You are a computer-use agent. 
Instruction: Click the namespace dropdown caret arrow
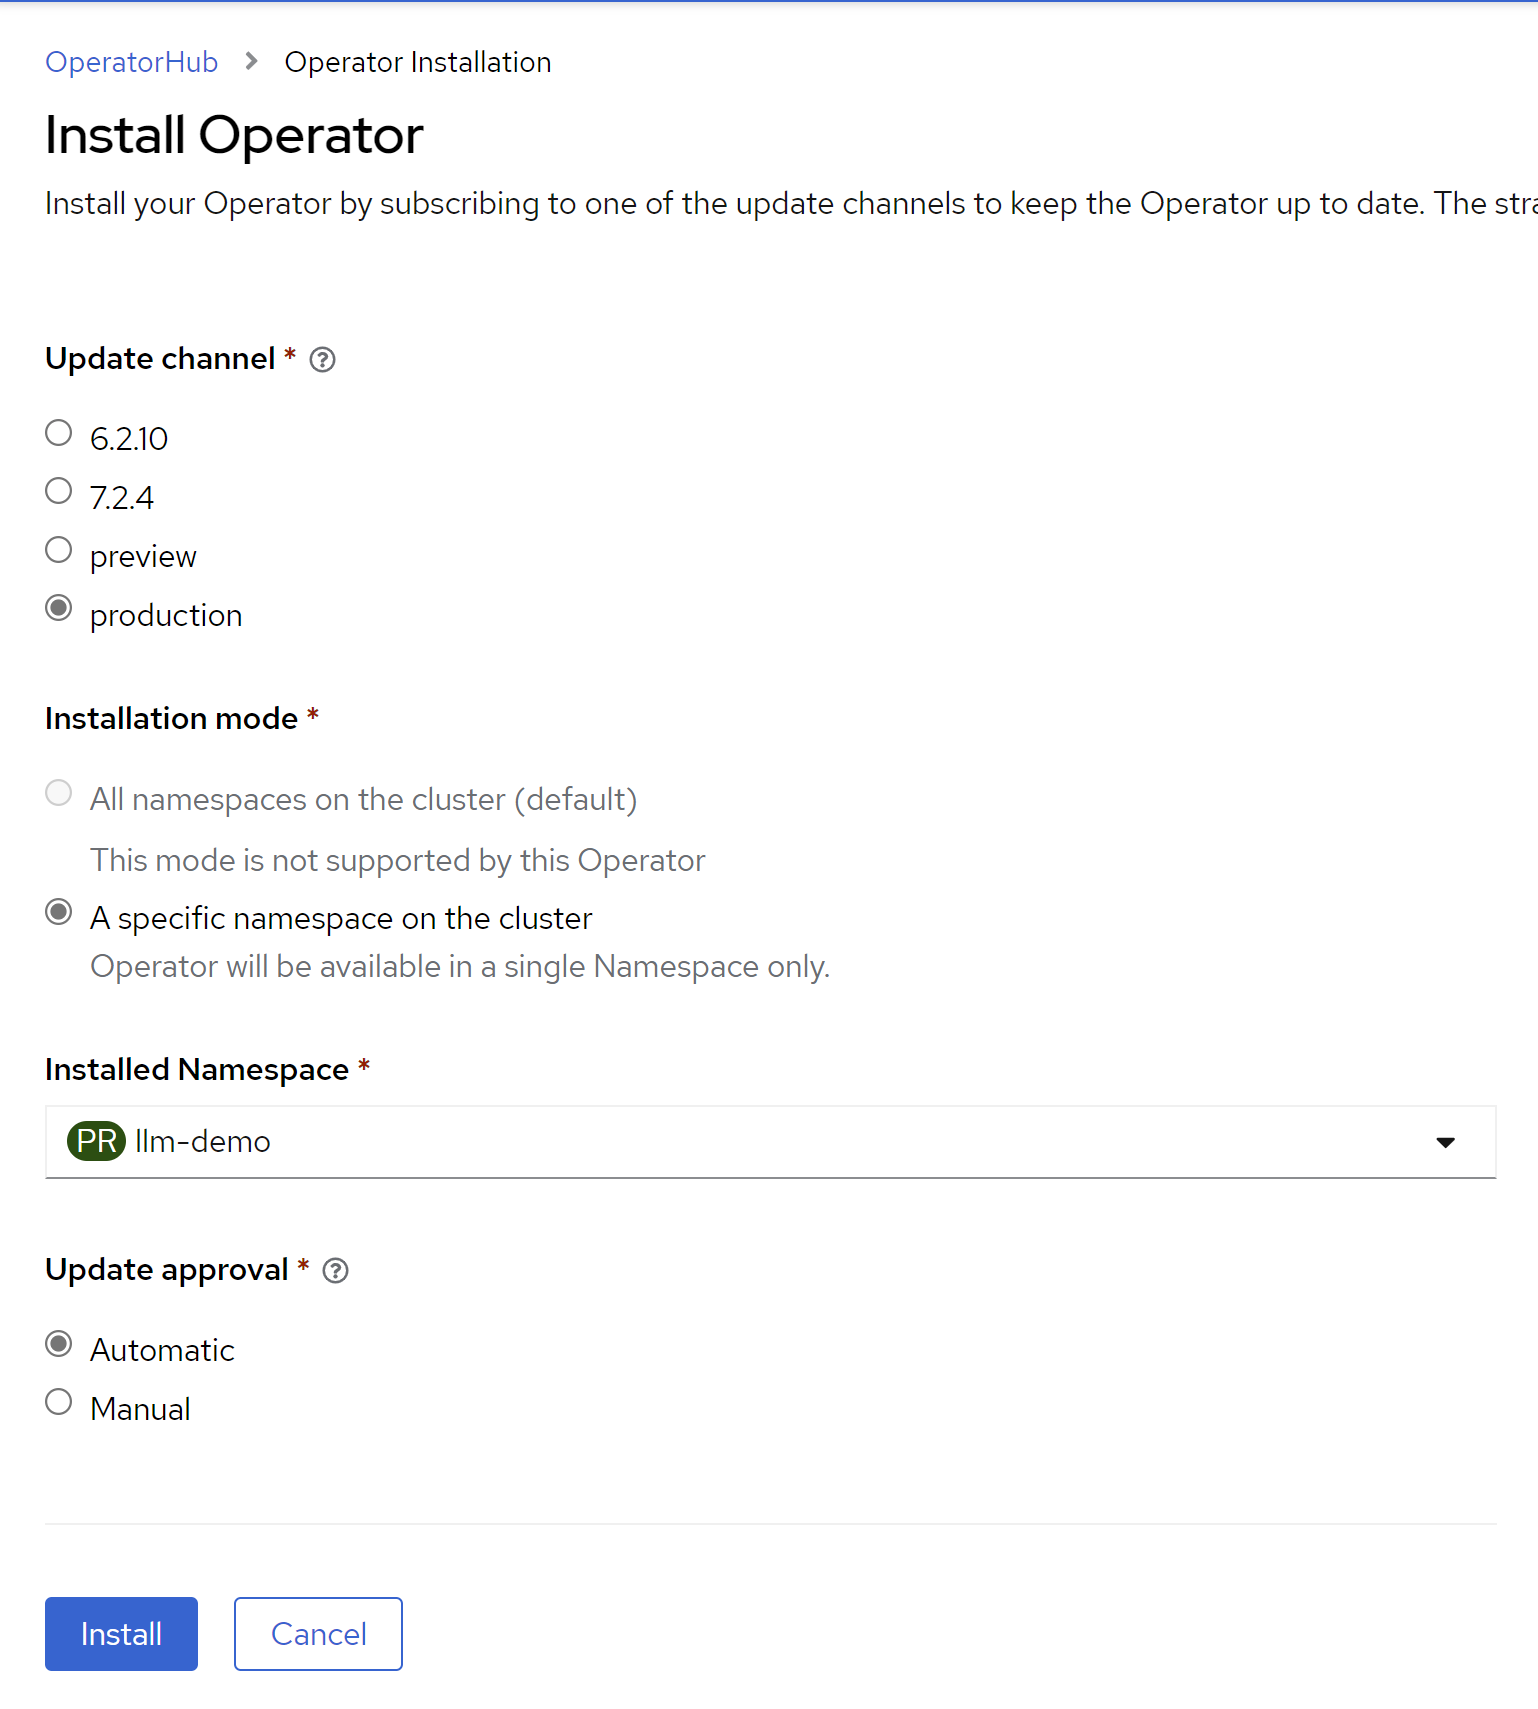[1445, 1142]
